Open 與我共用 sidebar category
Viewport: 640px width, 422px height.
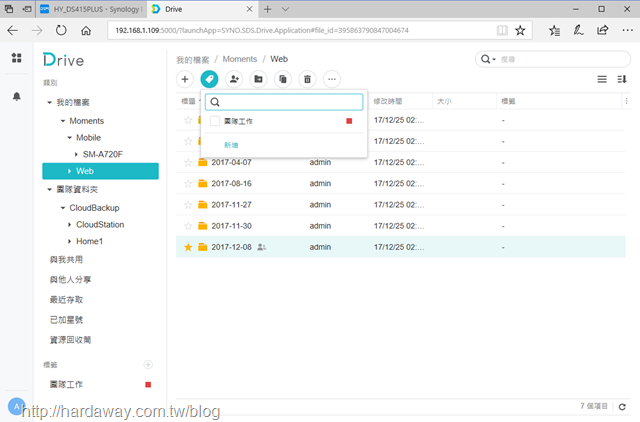click(66, 260)
